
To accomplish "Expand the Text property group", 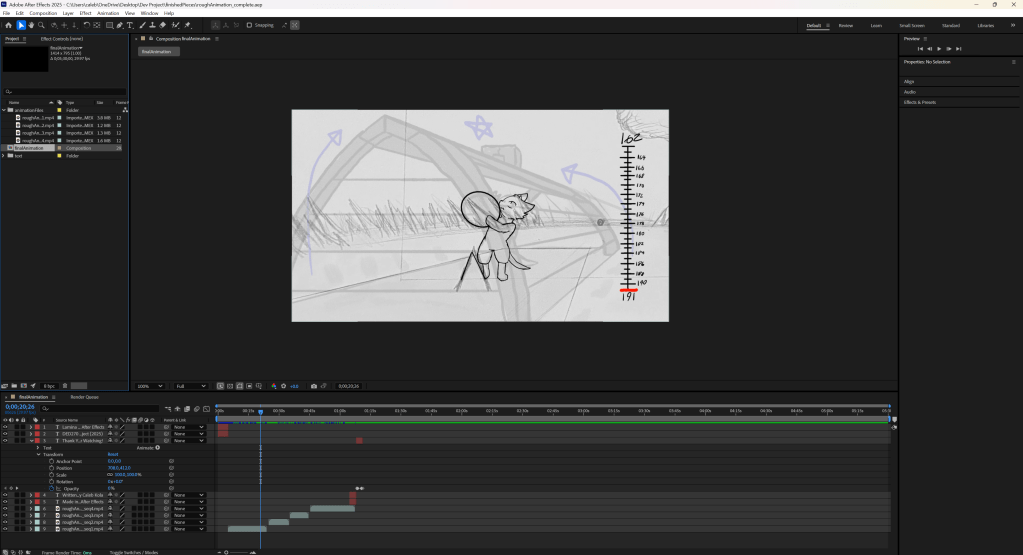I will pos(38,447).
